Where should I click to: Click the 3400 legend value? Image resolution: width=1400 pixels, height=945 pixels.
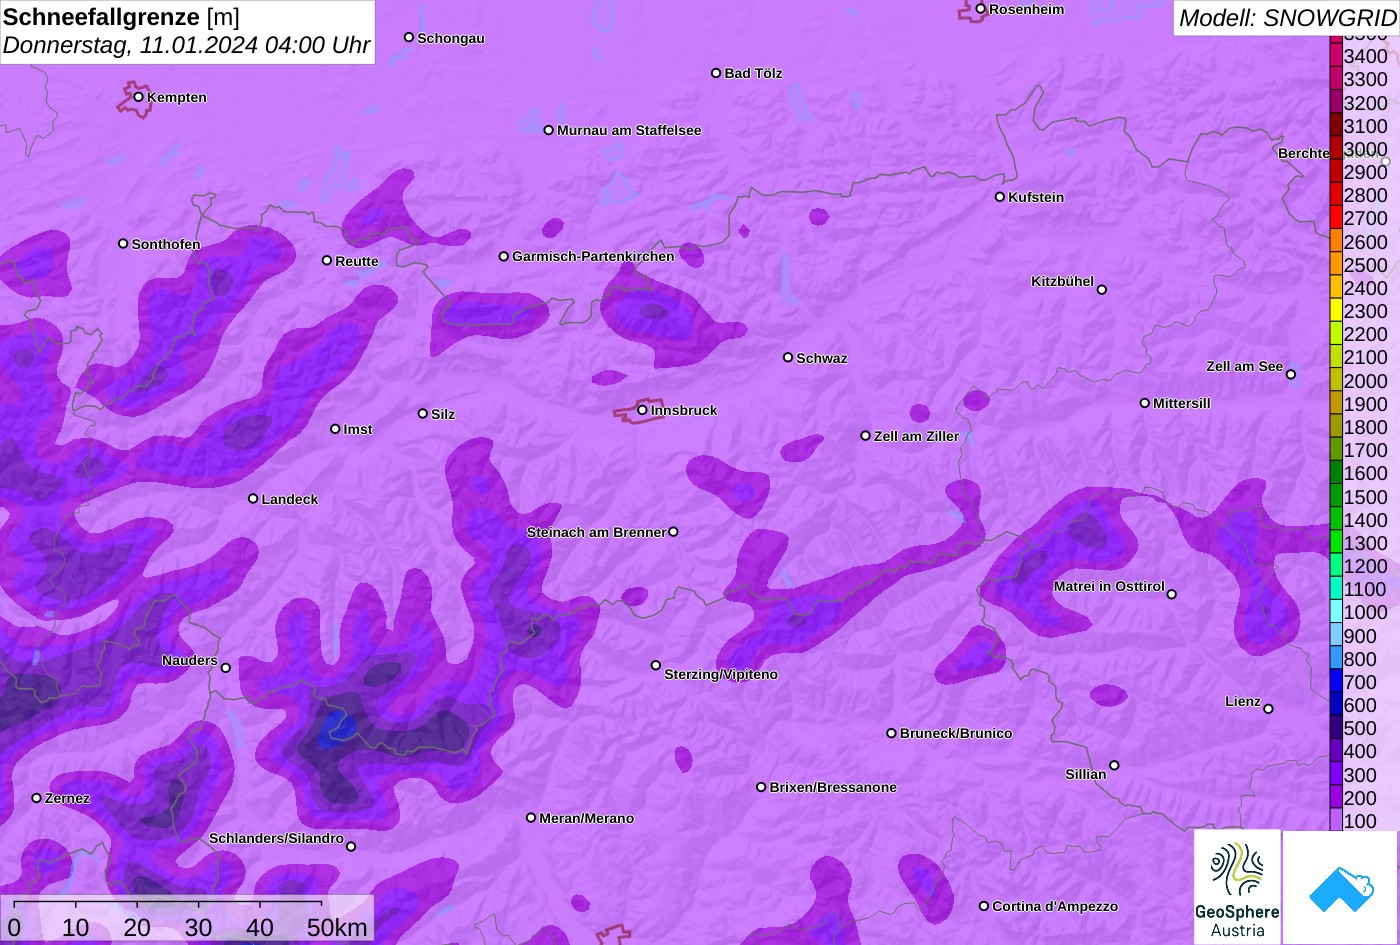(x=1366, y=57)
